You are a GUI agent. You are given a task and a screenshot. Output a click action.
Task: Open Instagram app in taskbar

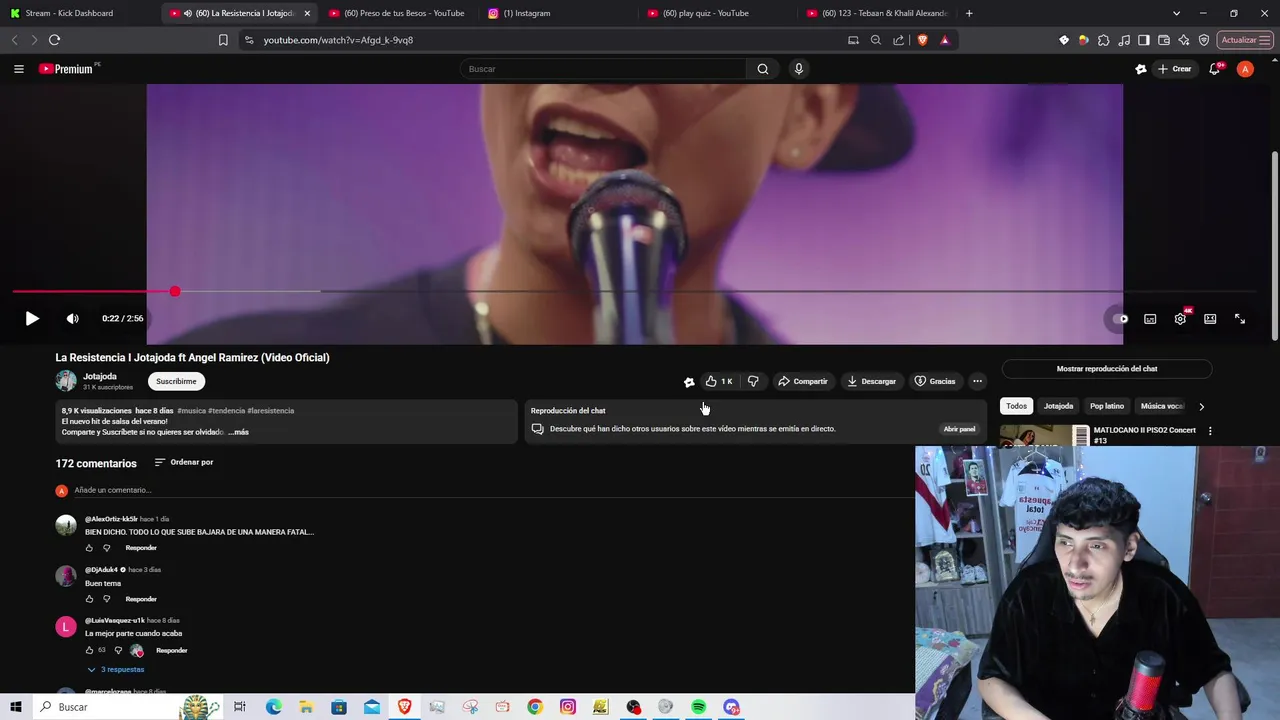pyautogui.click(x=568, y=707)
